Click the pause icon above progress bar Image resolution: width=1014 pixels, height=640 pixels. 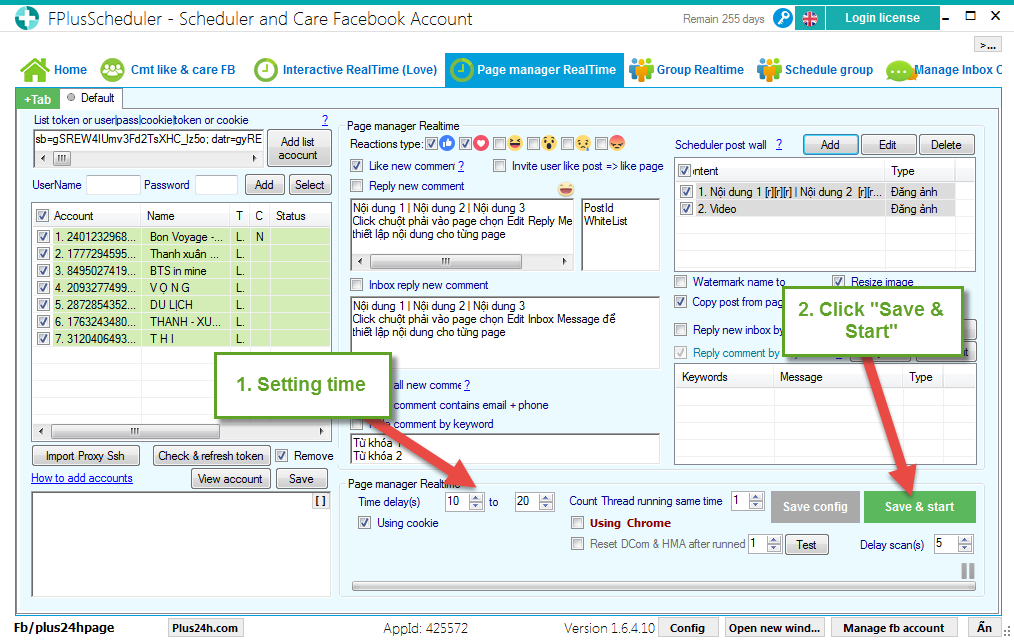[x=967, y=571]
